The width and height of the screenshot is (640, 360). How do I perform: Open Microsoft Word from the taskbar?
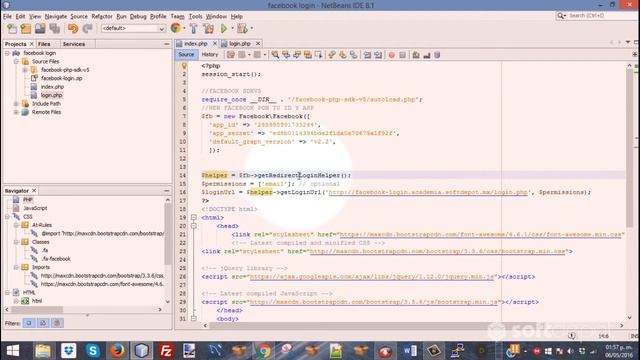(409, 351)
